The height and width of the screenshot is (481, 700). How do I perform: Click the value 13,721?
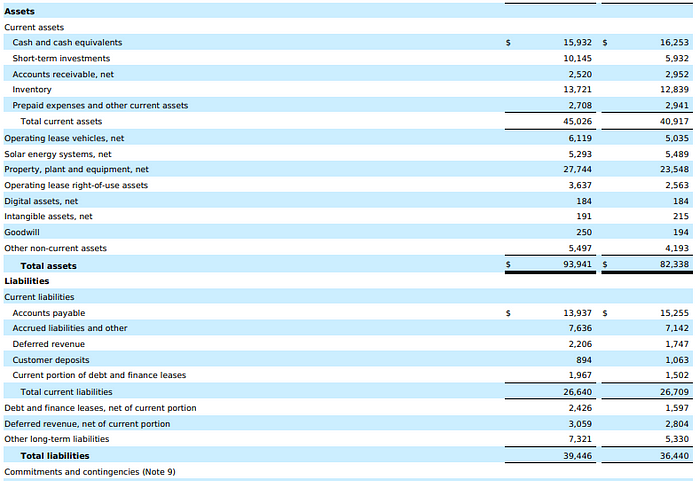[x=577, y=90]
